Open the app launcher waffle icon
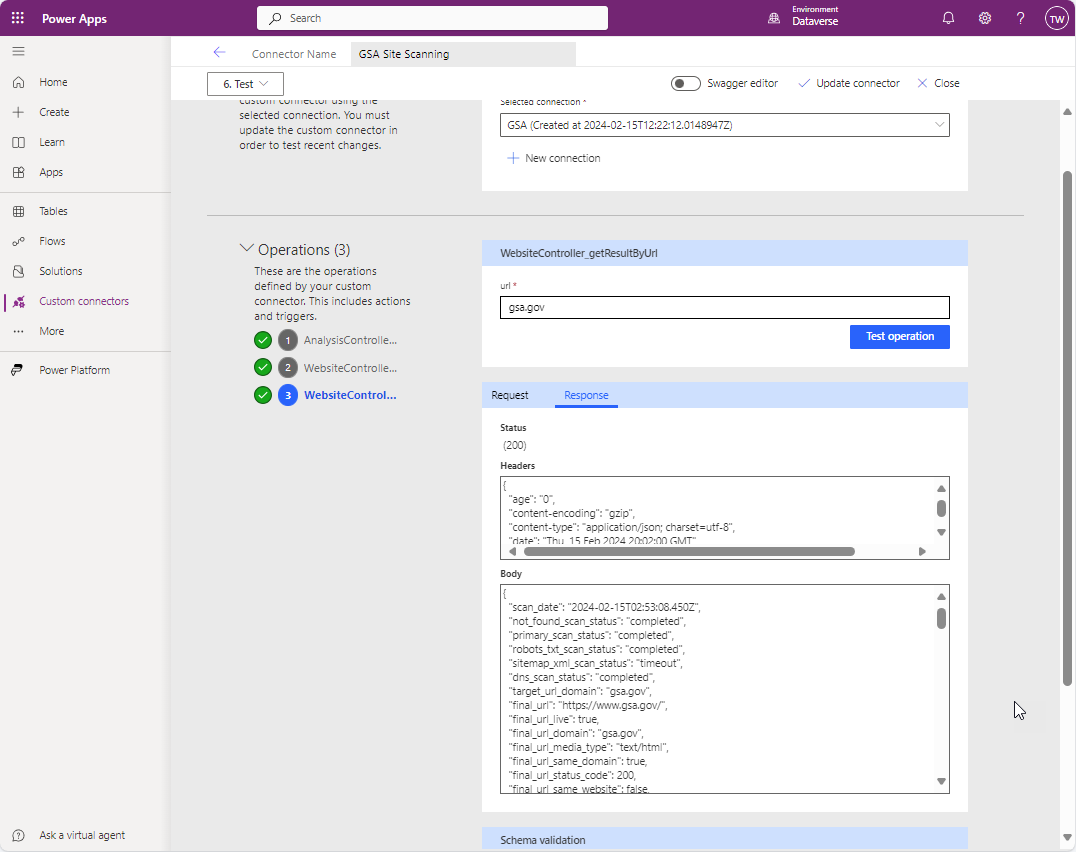 (x=18, y=19)
